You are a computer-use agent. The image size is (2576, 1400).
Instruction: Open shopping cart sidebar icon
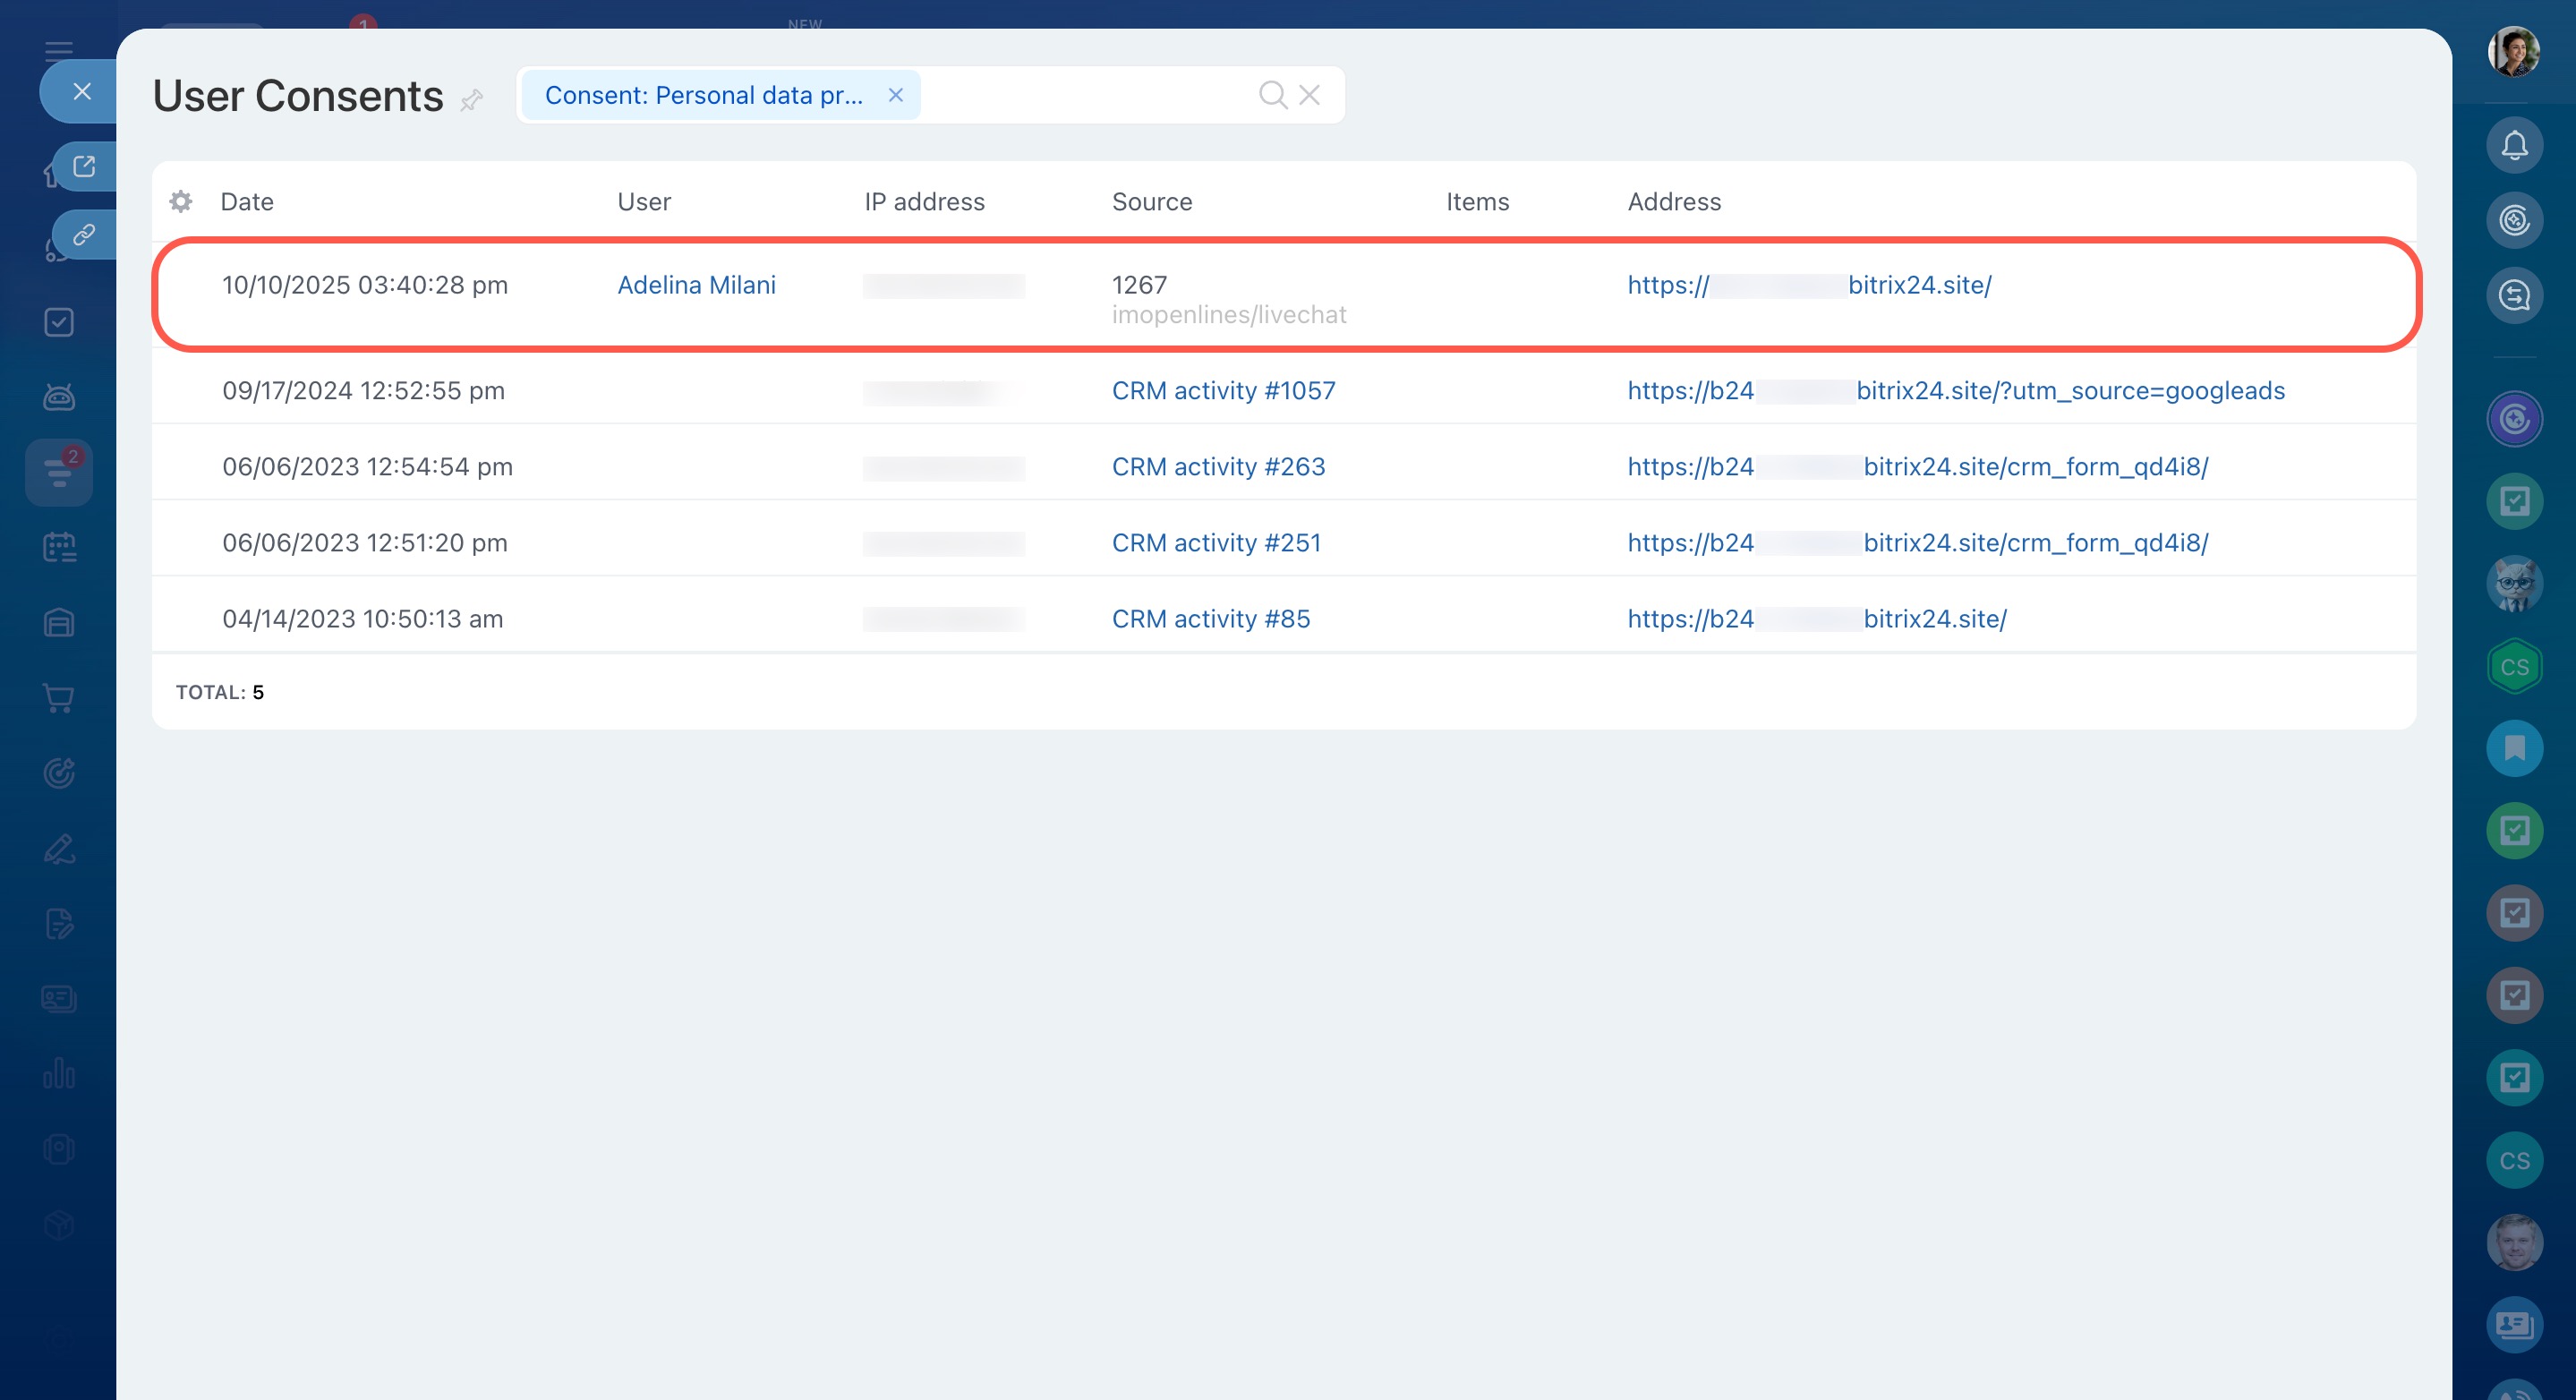59,698
